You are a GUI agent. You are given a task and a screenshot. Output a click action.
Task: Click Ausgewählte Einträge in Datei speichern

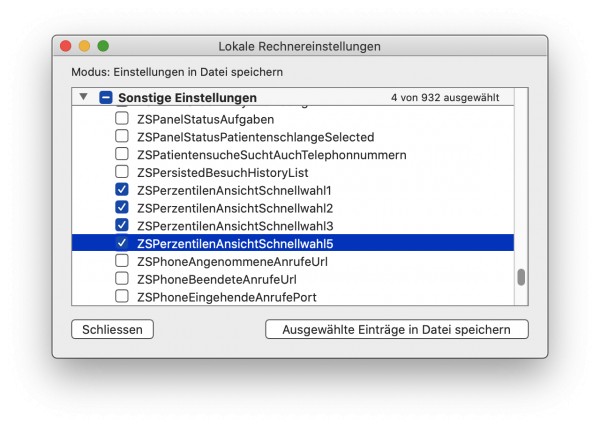point(396,329)
